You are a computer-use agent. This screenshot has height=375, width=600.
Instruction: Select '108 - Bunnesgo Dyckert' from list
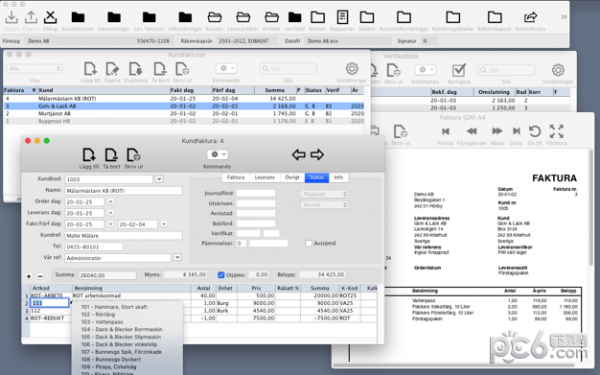click(x=111, y=360)
